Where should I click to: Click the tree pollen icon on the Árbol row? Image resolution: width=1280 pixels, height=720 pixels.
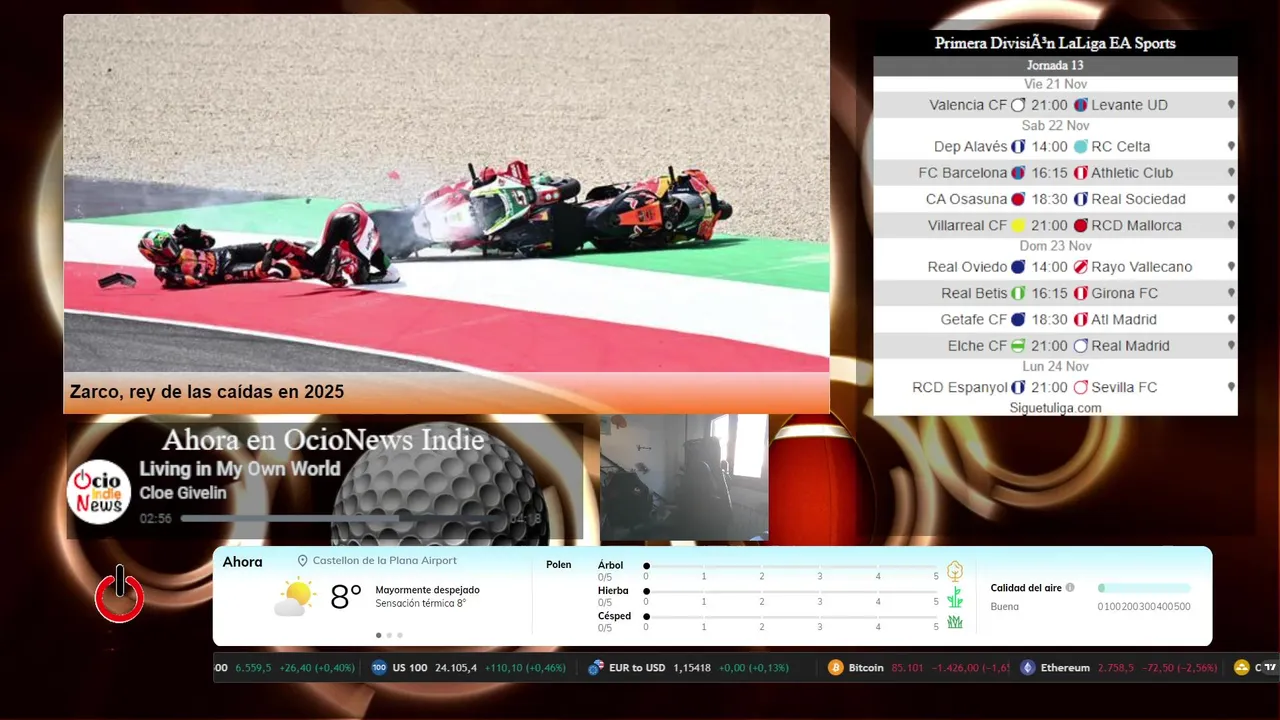955,571
